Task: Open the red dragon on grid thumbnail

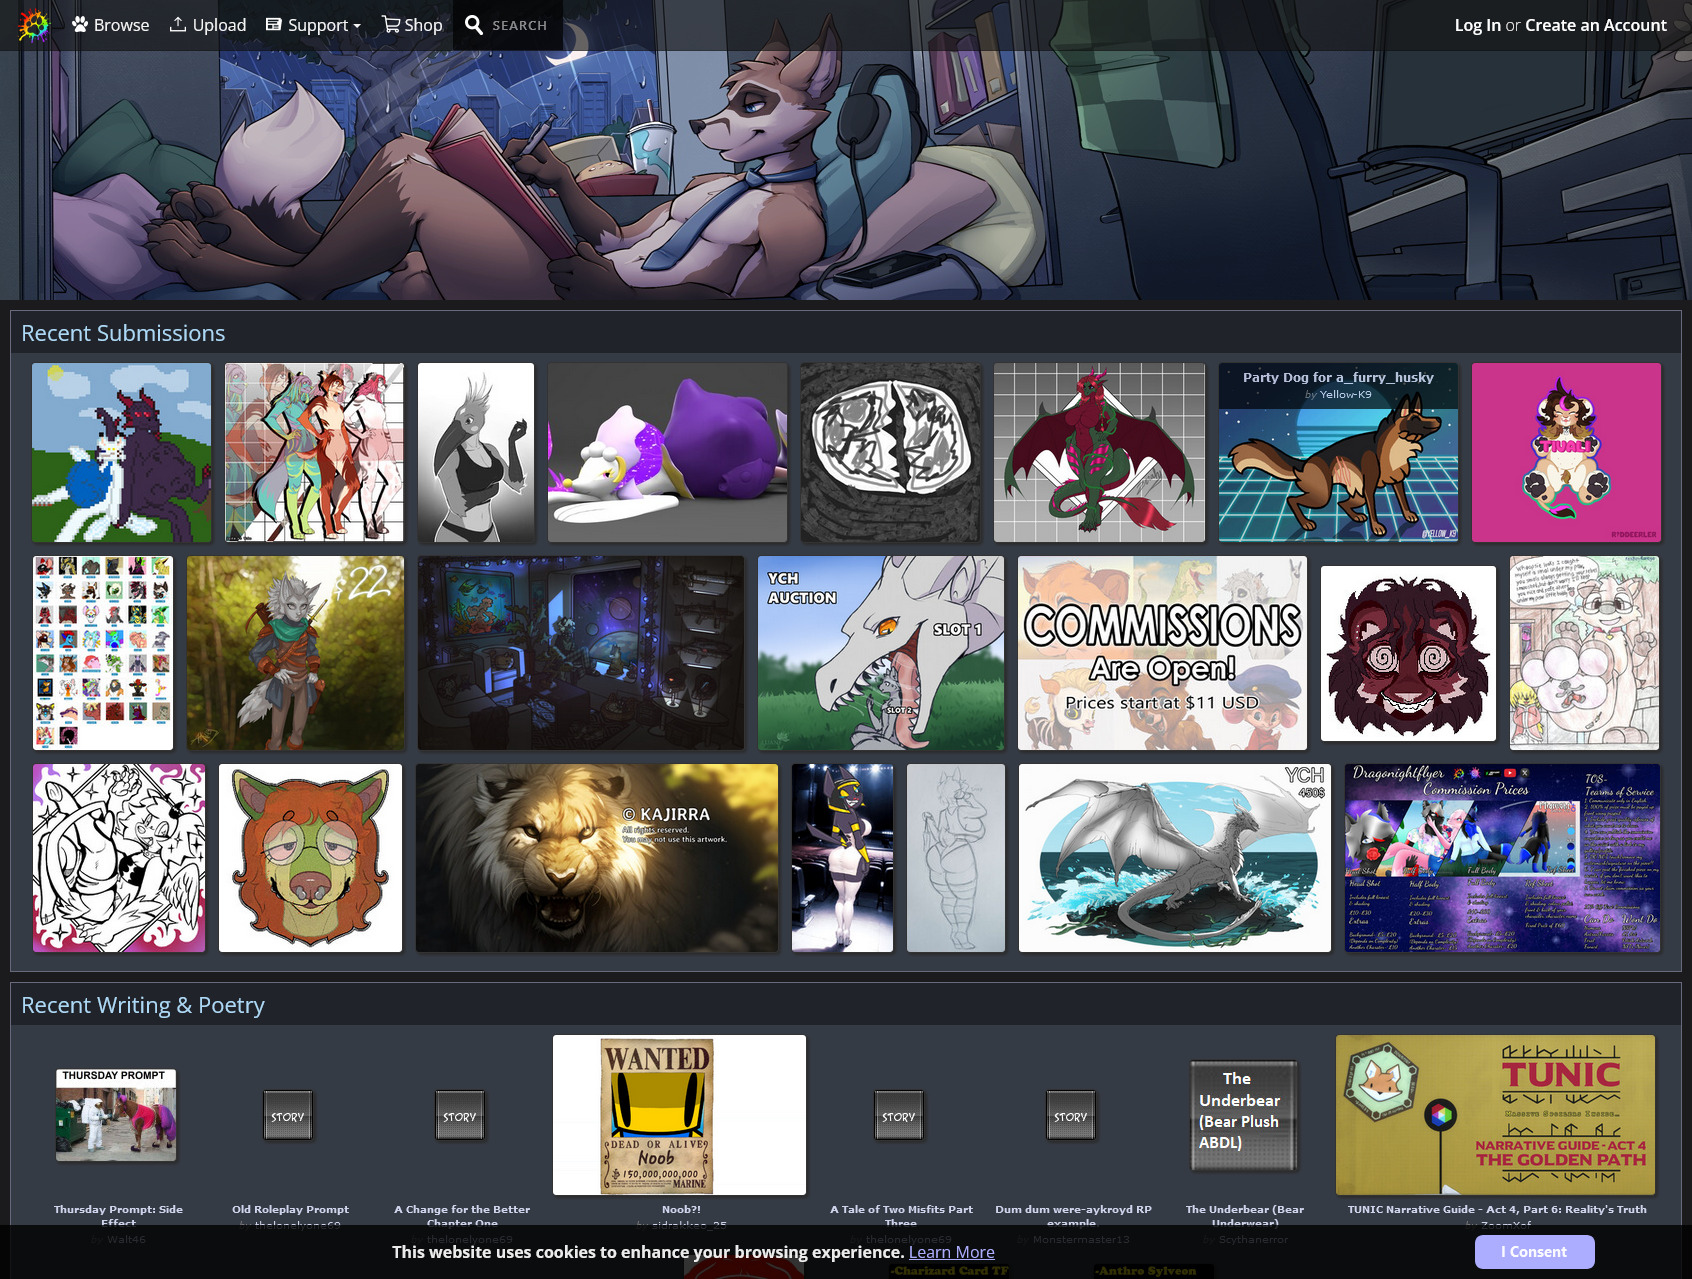Action: tap(1100, 452)
